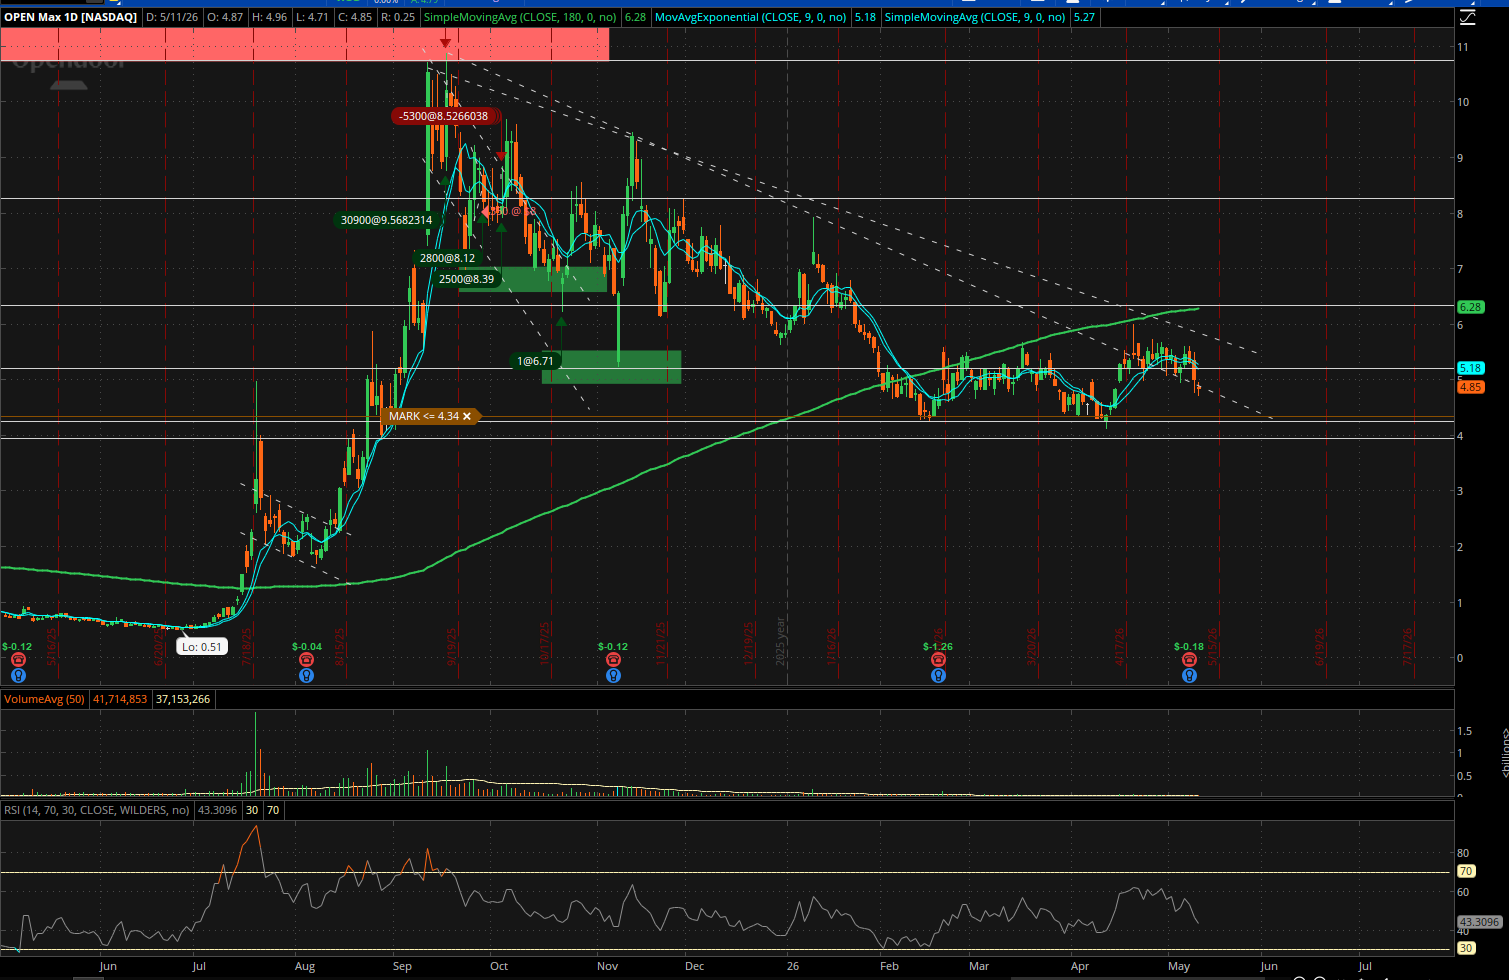This screenshot has height=980, width=1509.
Task: Click the $-0.04 earnings estimate label
Action: [x=307, y=647]
